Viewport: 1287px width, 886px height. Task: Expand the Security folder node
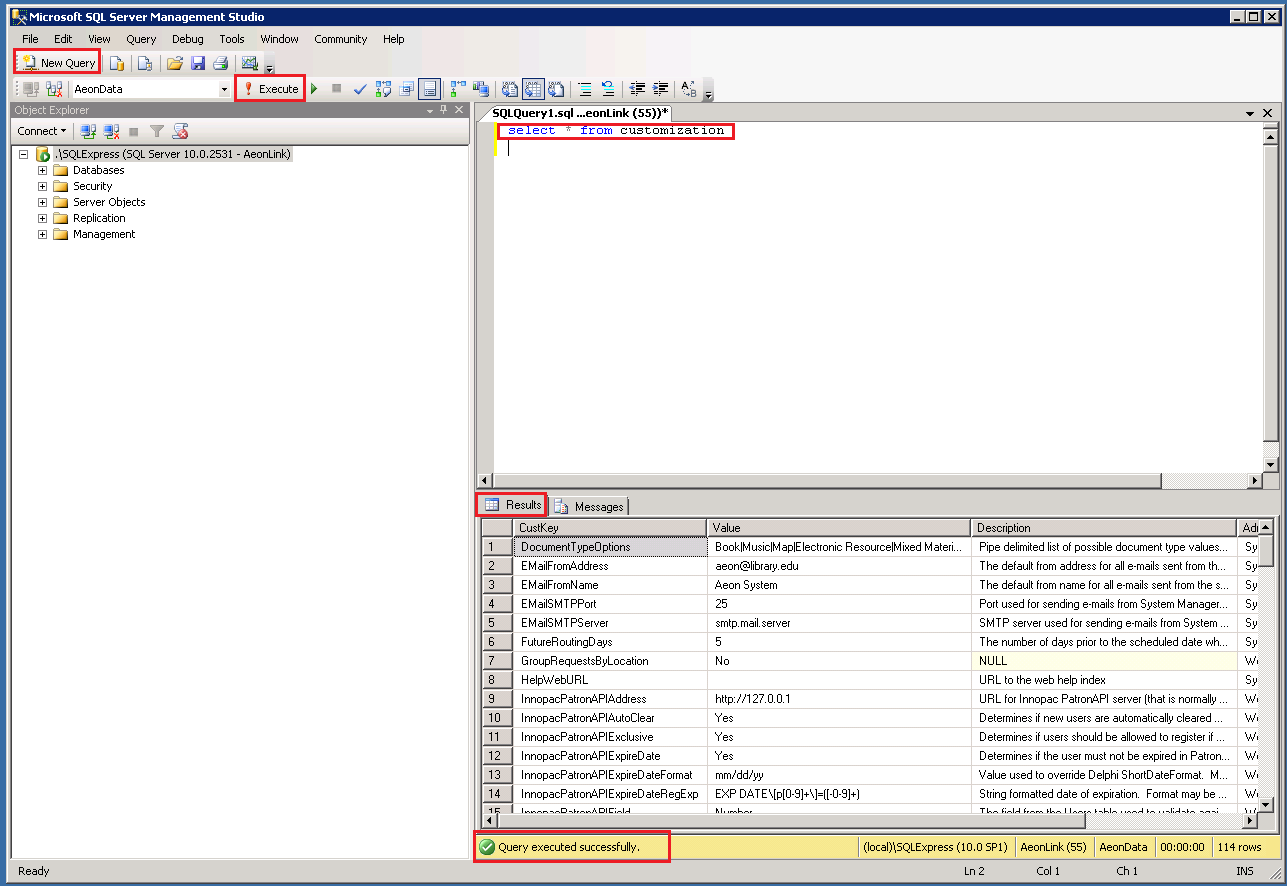click(x=43, y=186)
